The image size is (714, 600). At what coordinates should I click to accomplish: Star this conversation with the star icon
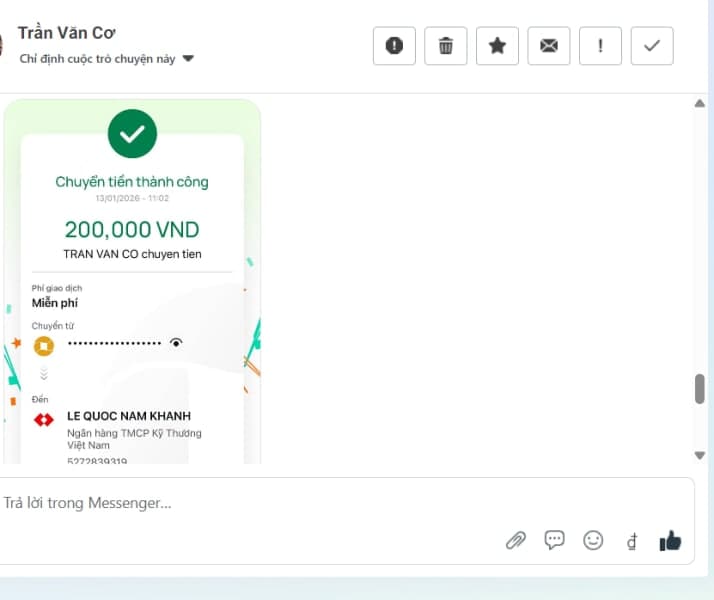point(497,46)
